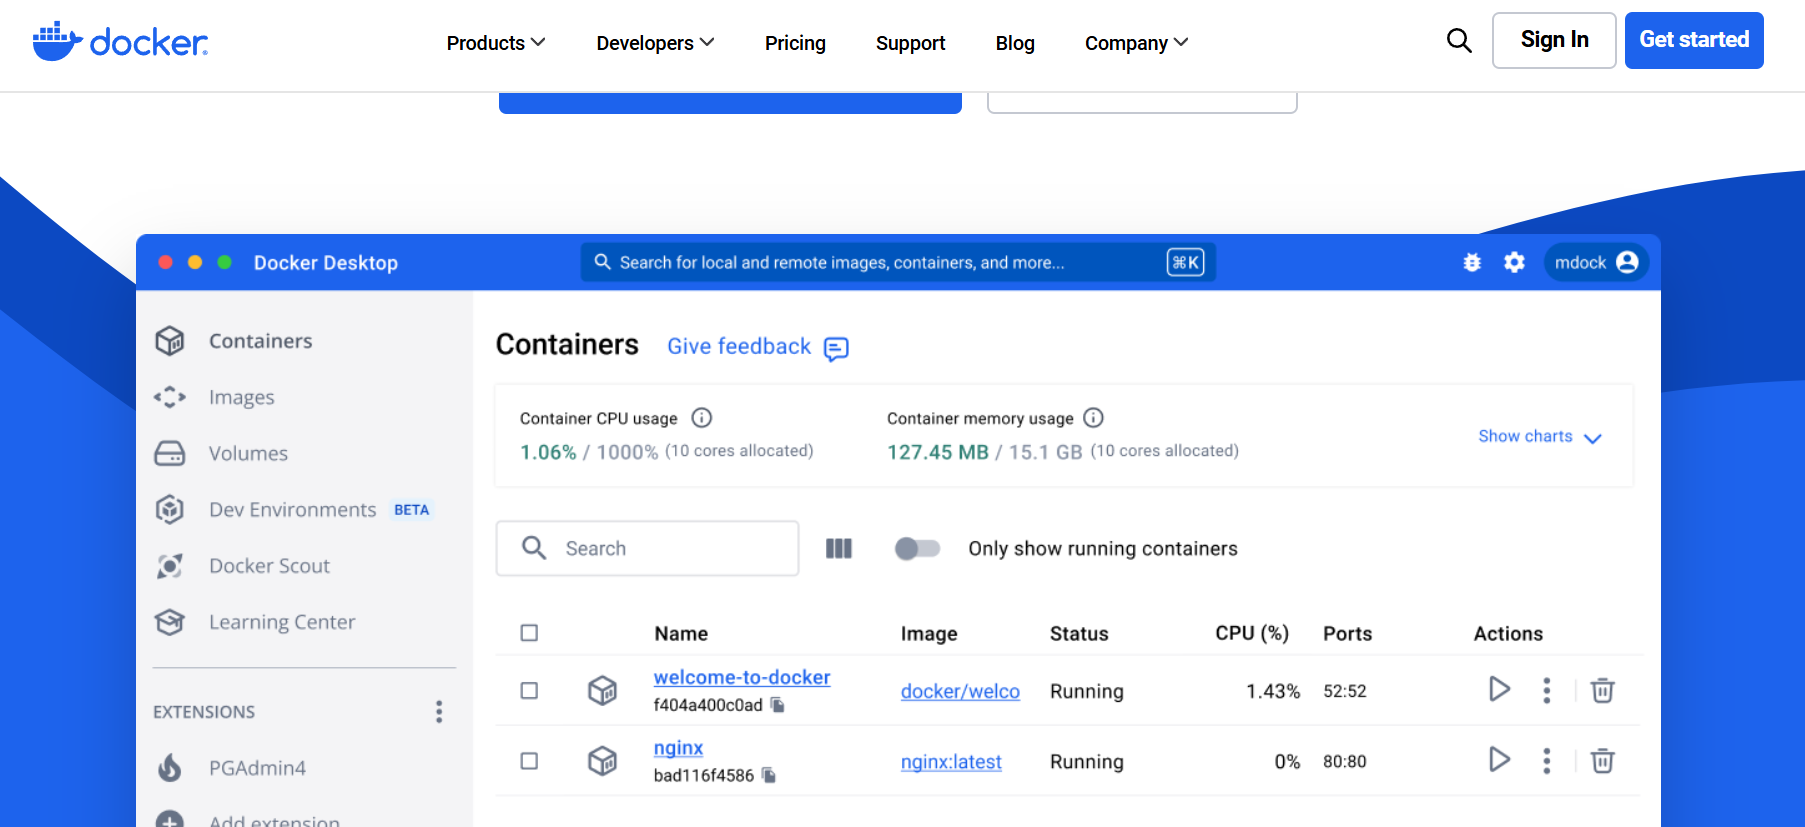Click the 80:80 port value
Image resolution: width=1805 pixels, height=827 pixels.
[x=1345, y=761]
